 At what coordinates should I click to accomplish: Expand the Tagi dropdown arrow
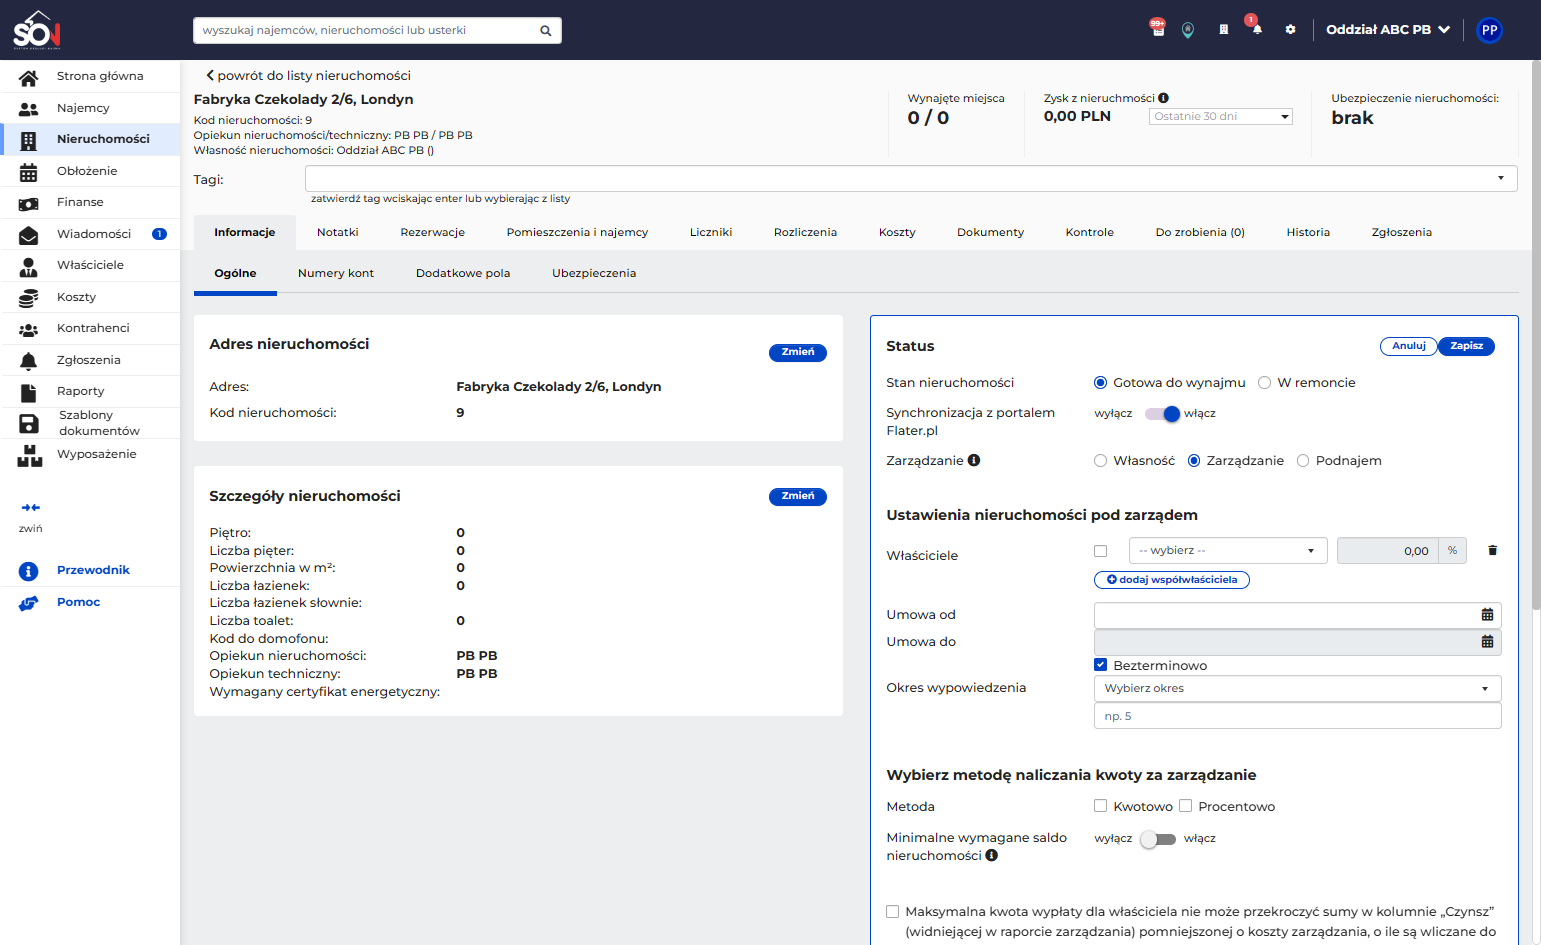click(1500, 178)
